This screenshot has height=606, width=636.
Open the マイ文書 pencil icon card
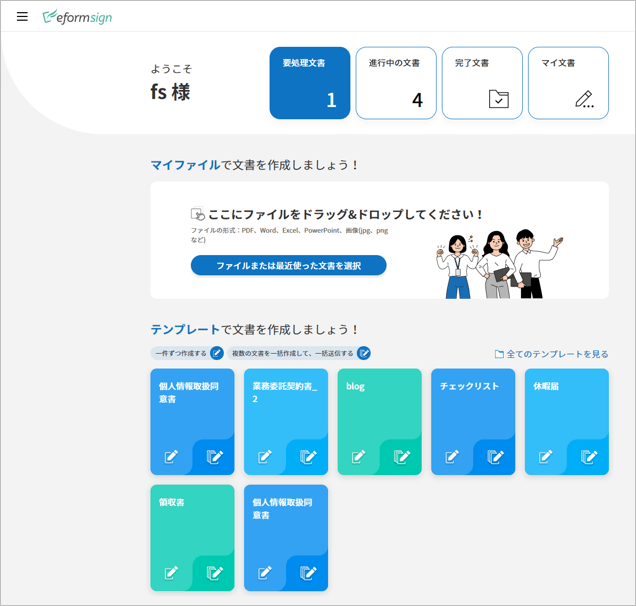point(584,98)
